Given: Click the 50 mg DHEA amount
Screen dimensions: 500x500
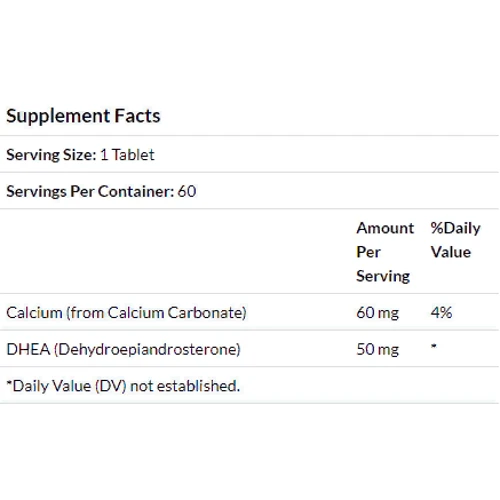Looking at the screenshot, I should [x=377, y=349].
